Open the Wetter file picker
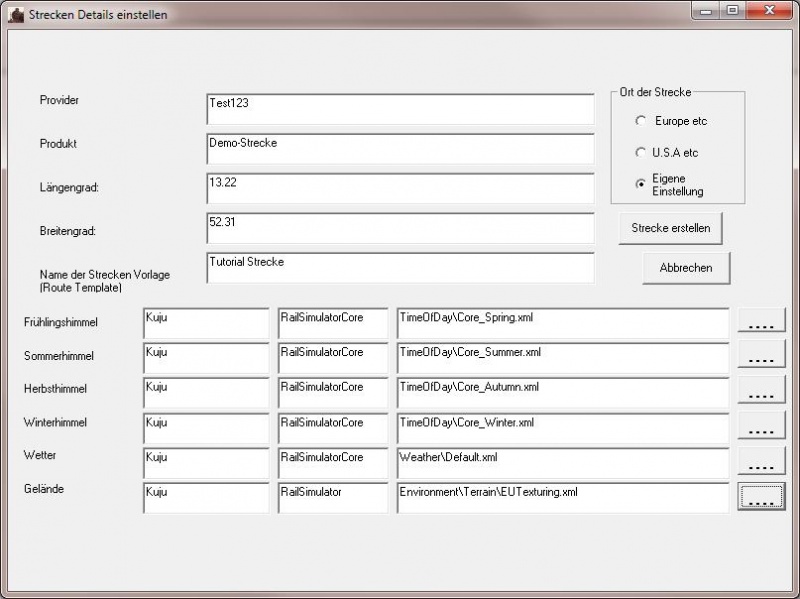Viewport: 800px width, 599px height. tap(761, 460)
